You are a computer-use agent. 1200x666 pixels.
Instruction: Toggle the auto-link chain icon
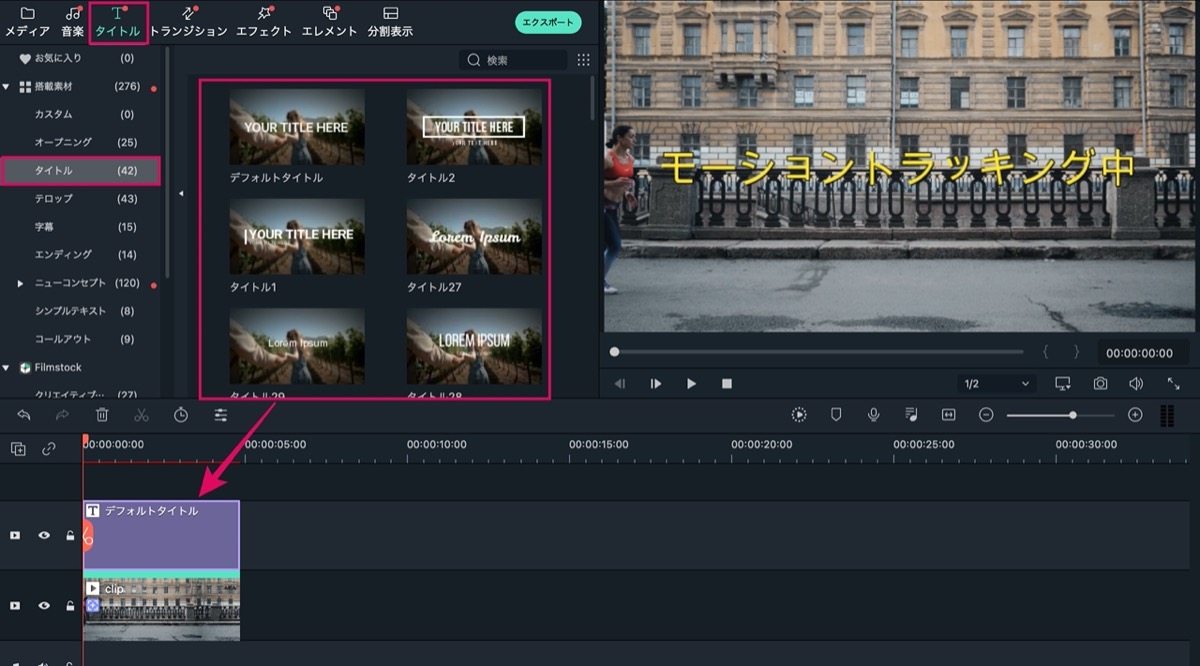tap(48, 449)
